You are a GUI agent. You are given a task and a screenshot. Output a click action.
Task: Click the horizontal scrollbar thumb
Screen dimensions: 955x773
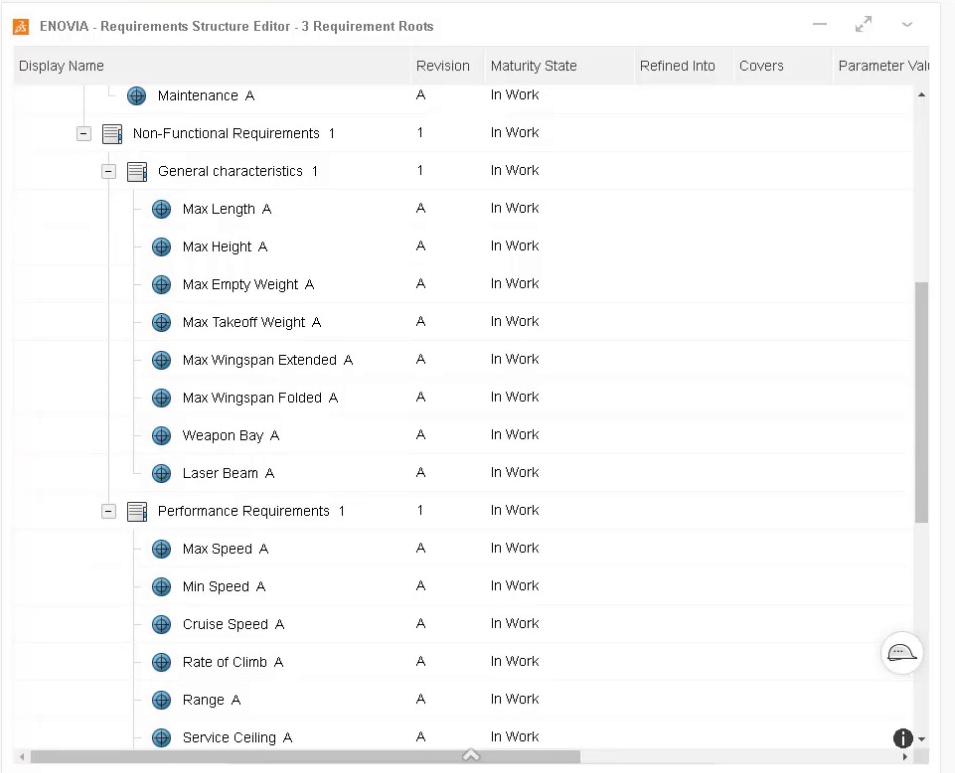click(305, 757)
